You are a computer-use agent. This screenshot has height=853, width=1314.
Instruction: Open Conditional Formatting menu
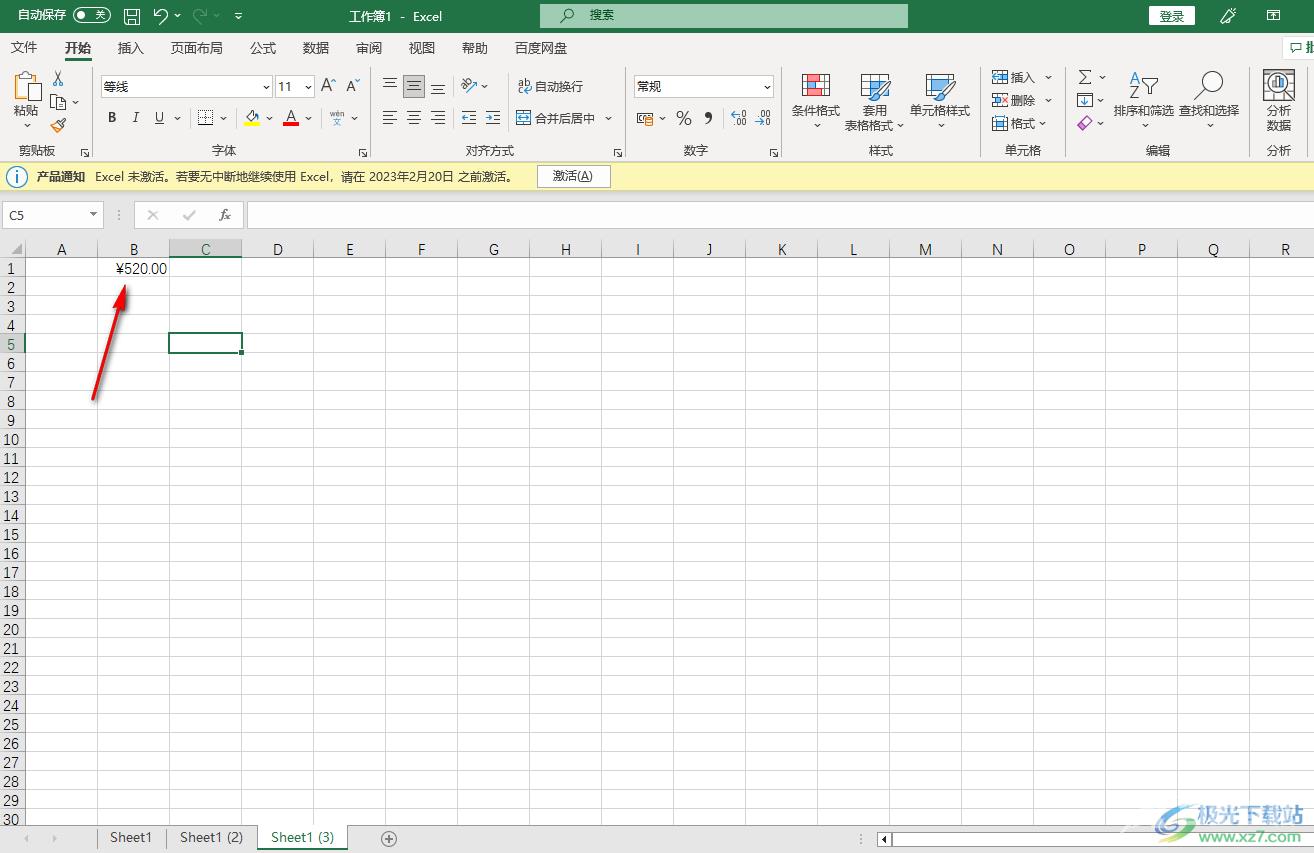pos(816,102)
